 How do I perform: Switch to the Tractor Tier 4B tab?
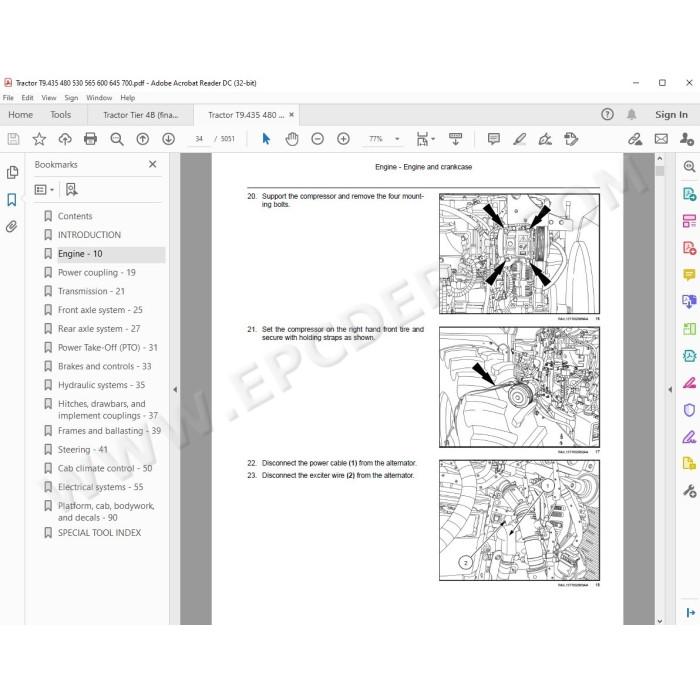(x=140, y=115)
